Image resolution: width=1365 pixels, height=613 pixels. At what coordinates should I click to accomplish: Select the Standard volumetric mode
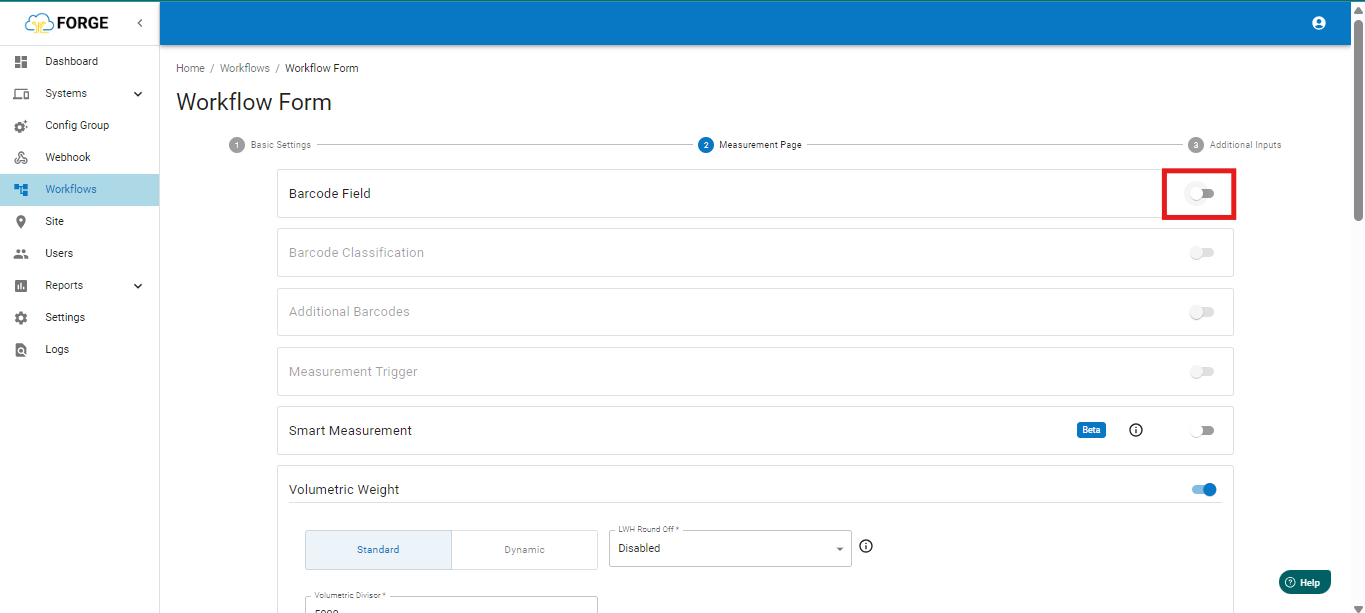point(378,550)
